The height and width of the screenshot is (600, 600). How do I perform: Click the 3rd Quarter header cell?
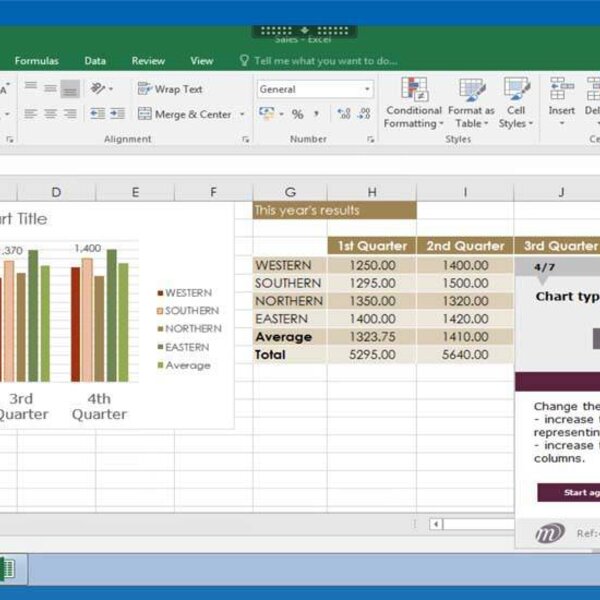pos(557,246)
